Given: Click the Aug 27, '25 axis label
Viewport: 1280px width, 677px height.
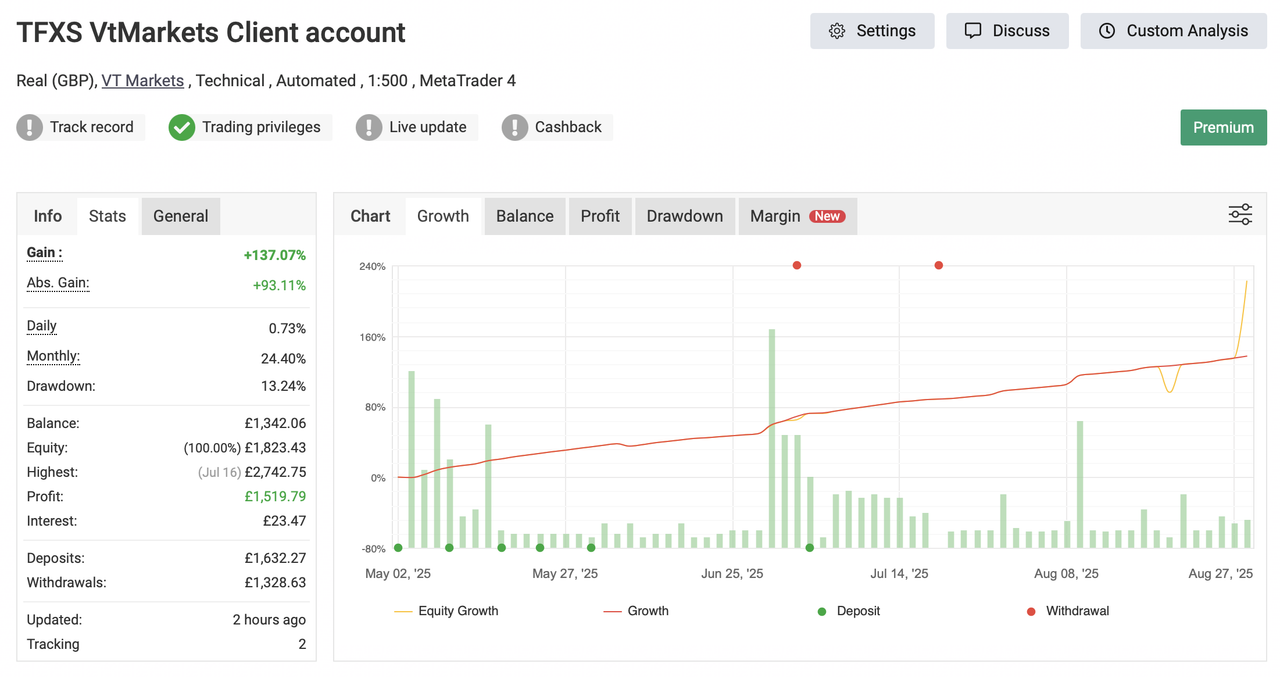Looking at the screenshot, I should point(1220,573).
